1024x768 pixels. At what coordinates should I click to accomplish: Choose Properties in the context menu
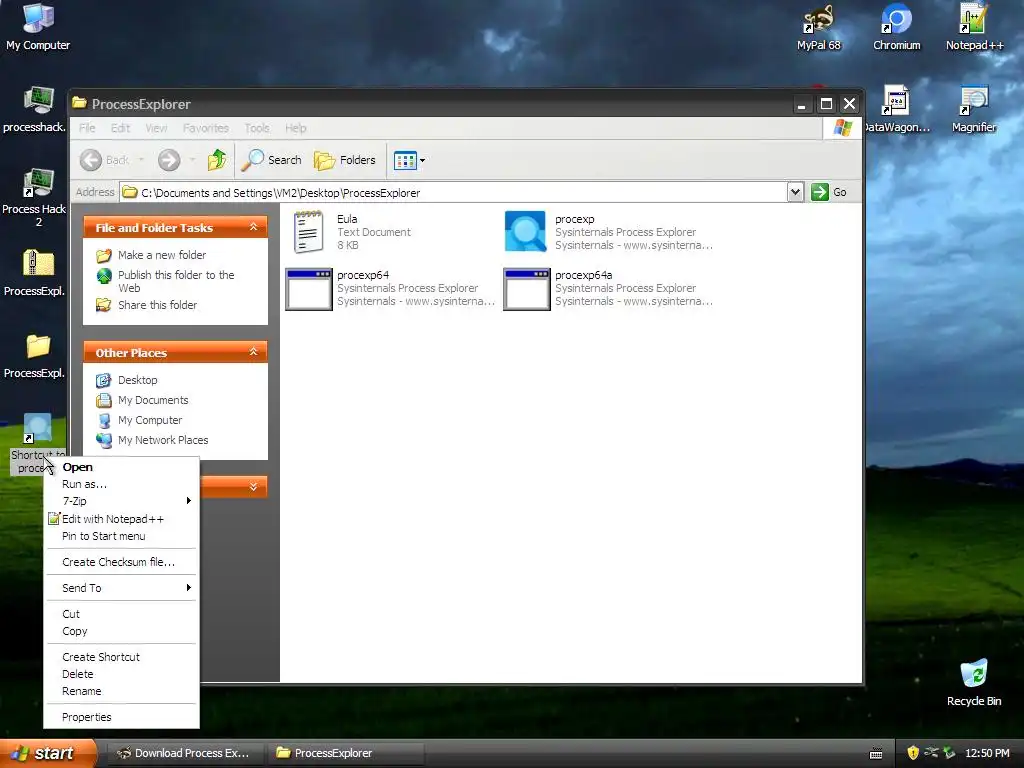tap(121, 717)
